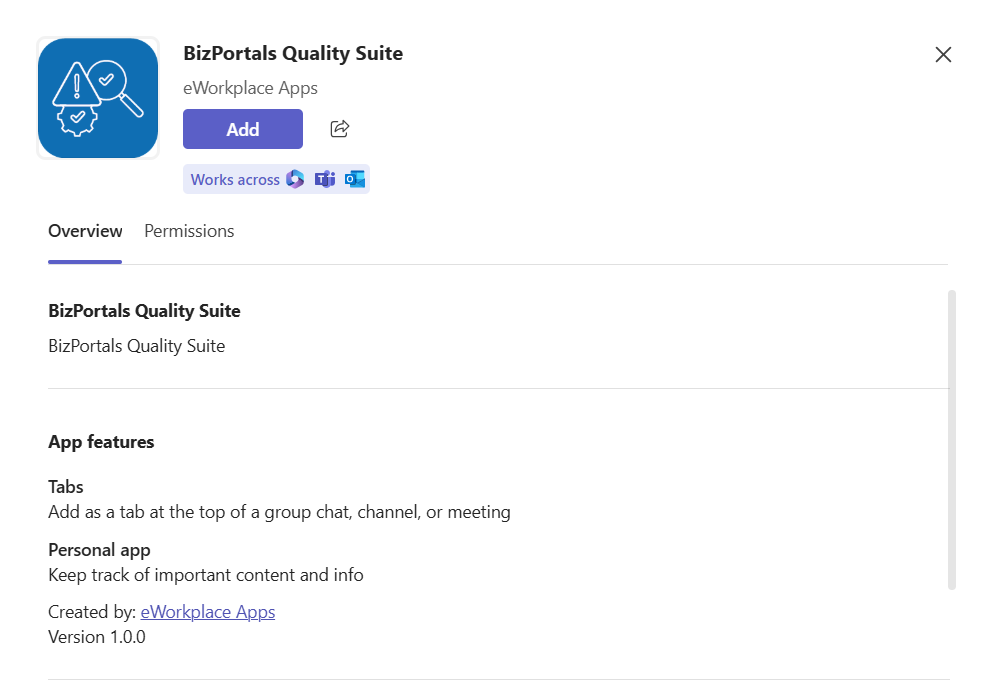Open the eWorkplace Apps creator link
The height and width of the screenshot is (681, 984).
coord(208,612)
